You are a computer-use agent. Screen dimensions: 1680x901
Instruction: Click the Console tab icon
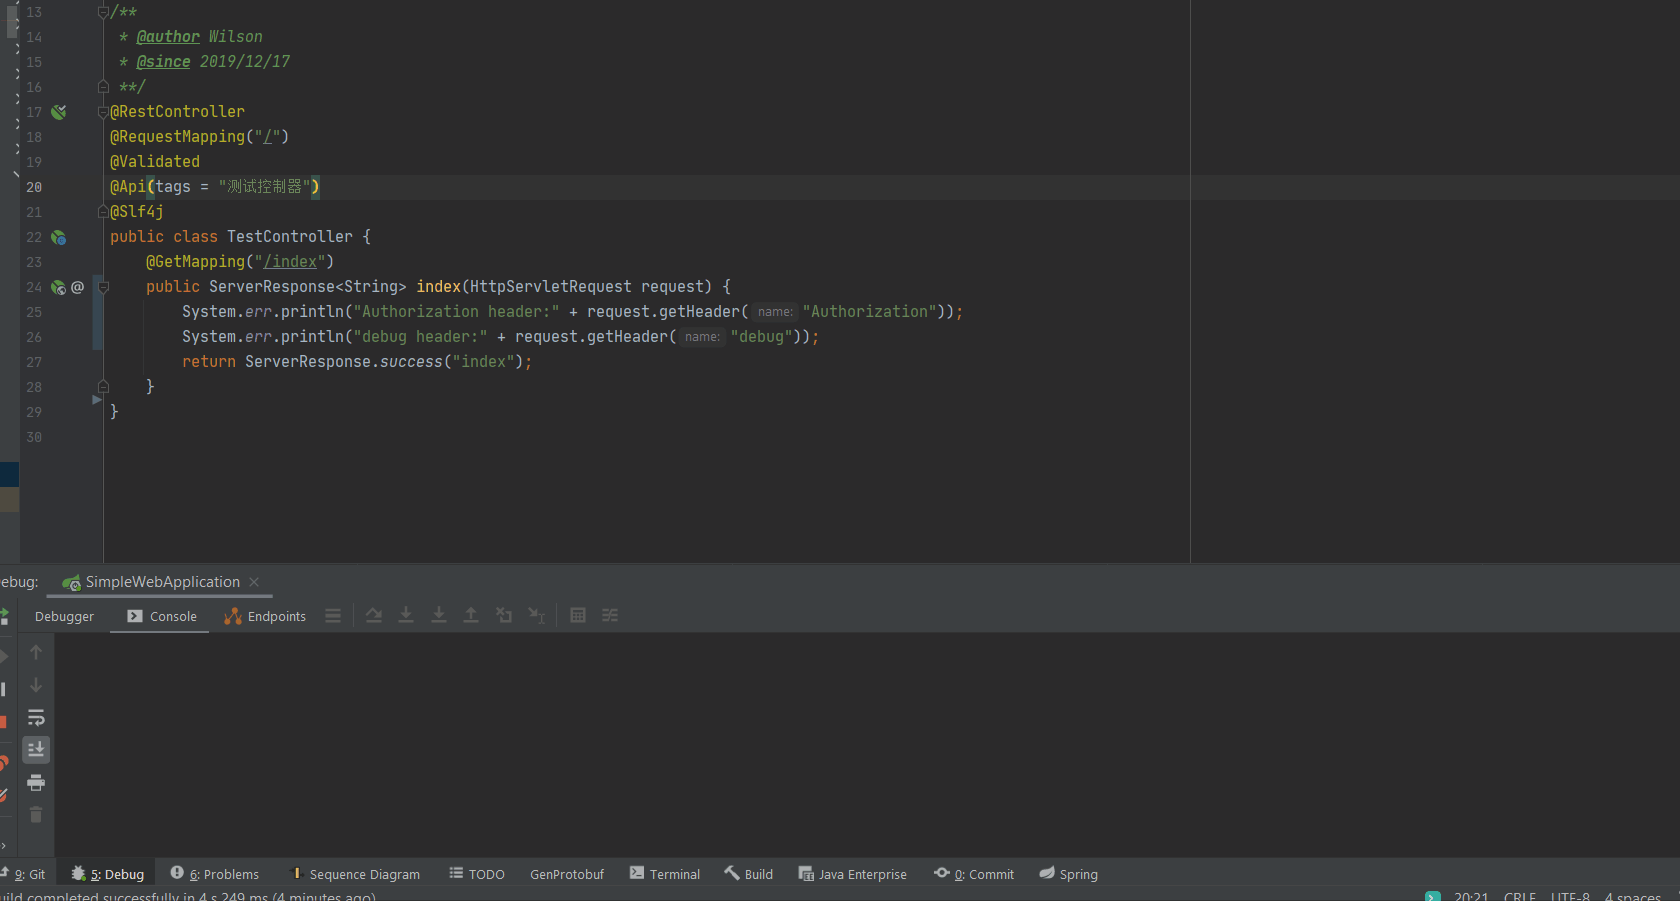point(135,616)
